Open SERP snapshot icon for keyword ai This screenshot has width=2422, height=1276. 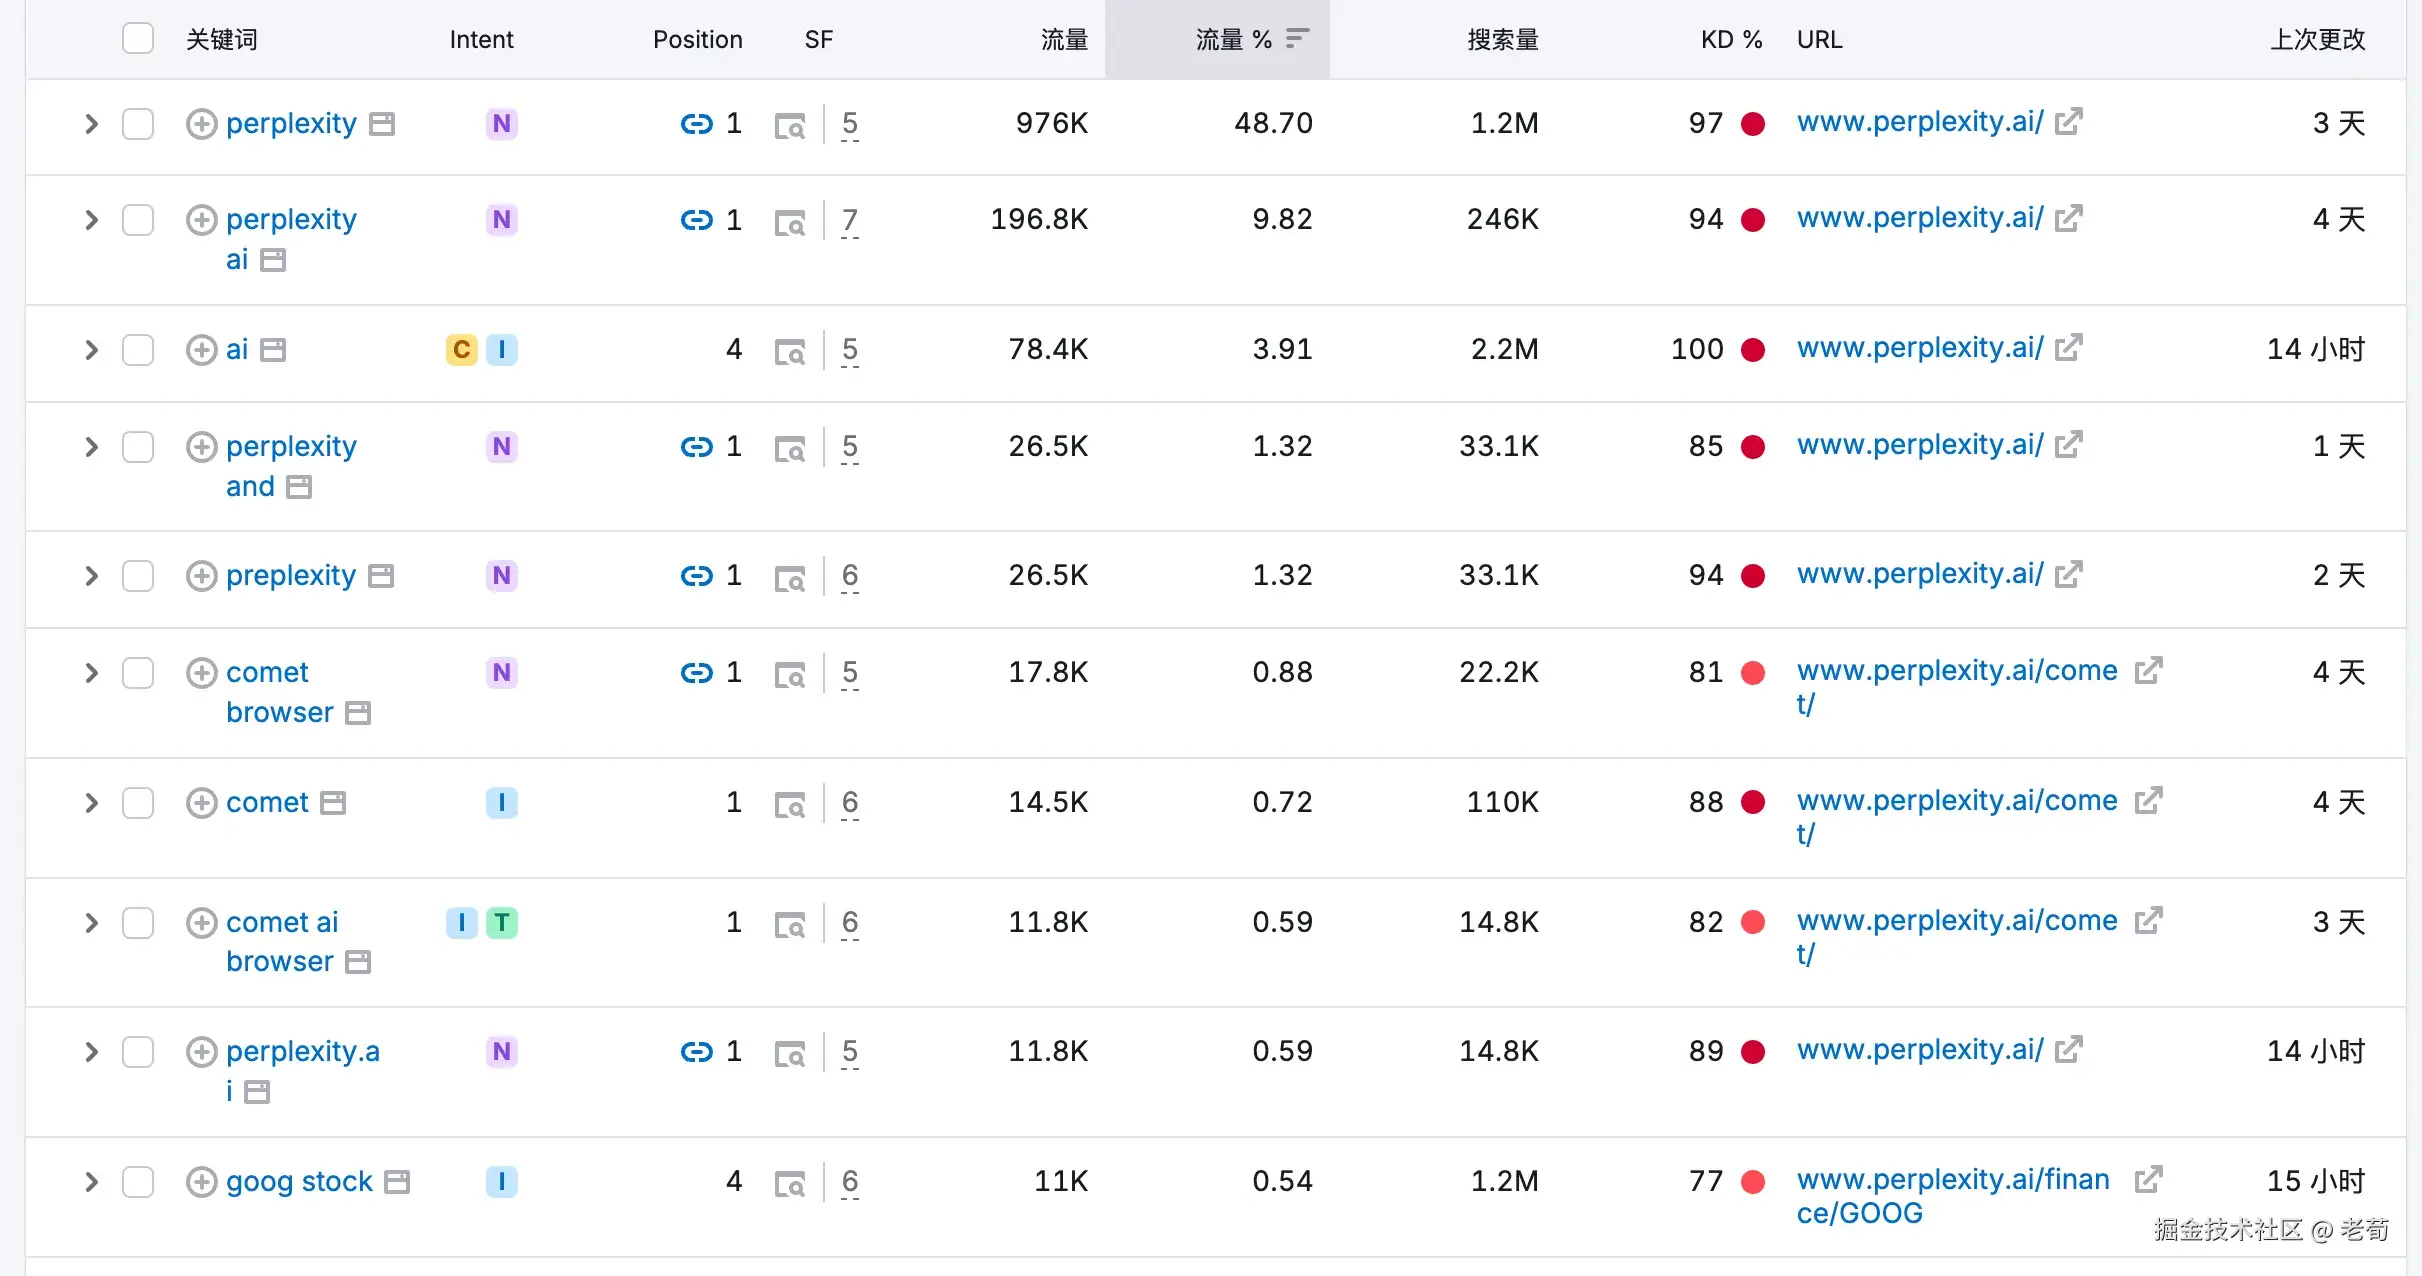coord(789,351)
